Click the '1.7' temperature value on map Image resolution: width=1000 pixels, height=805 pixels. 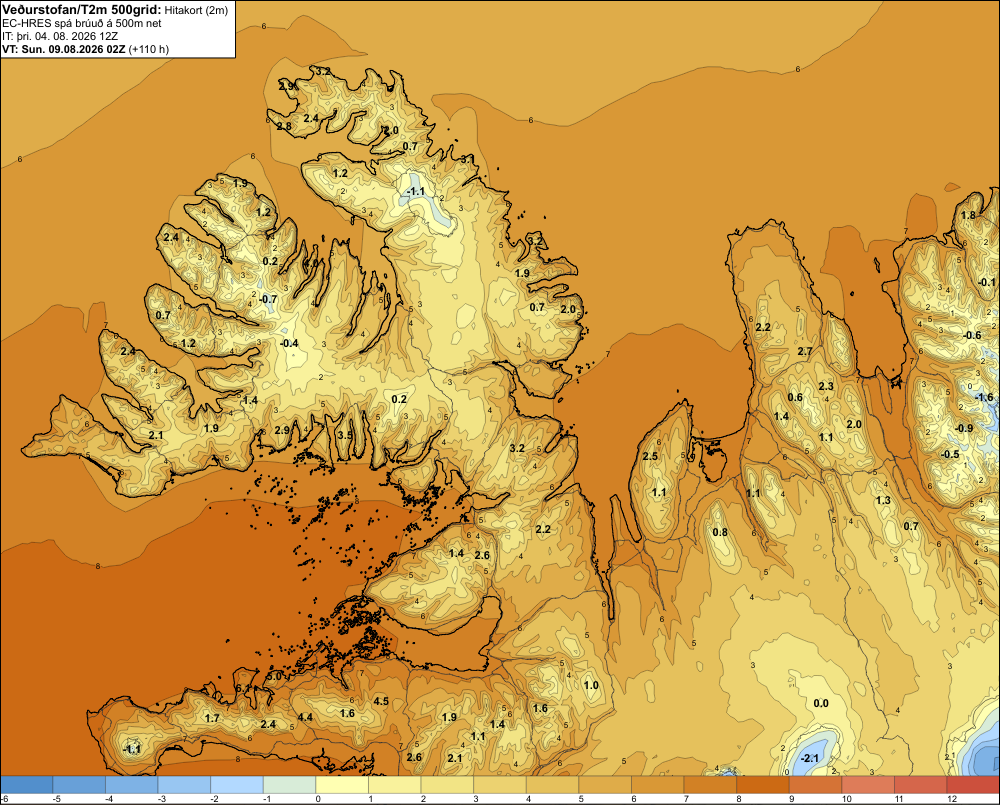click(x=212, y=718)
